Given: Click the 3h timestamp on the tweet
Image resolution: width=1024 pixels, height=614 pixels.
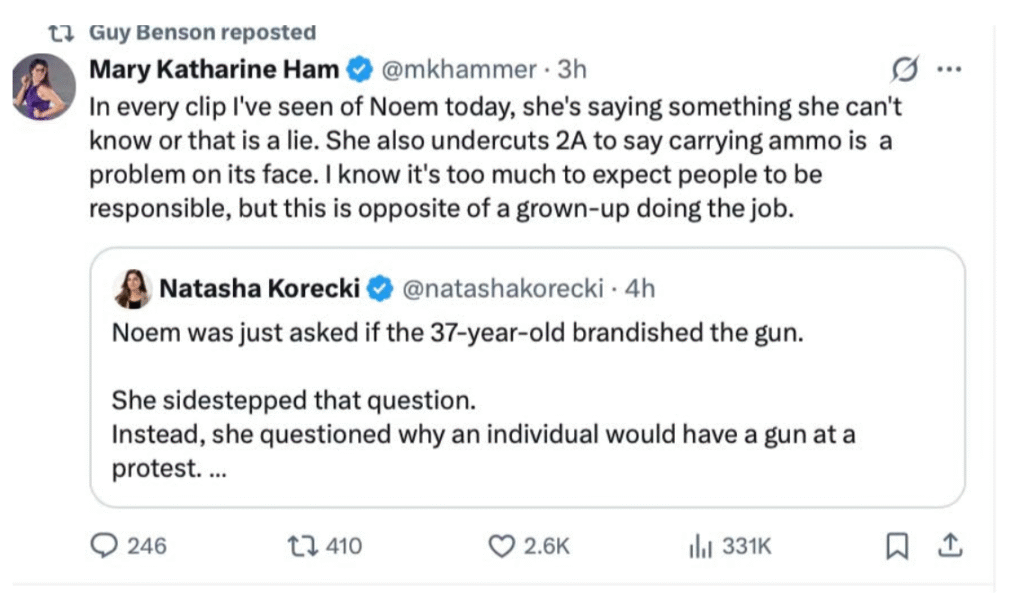Looking at the screenshot, I should [x=572, y=69].
